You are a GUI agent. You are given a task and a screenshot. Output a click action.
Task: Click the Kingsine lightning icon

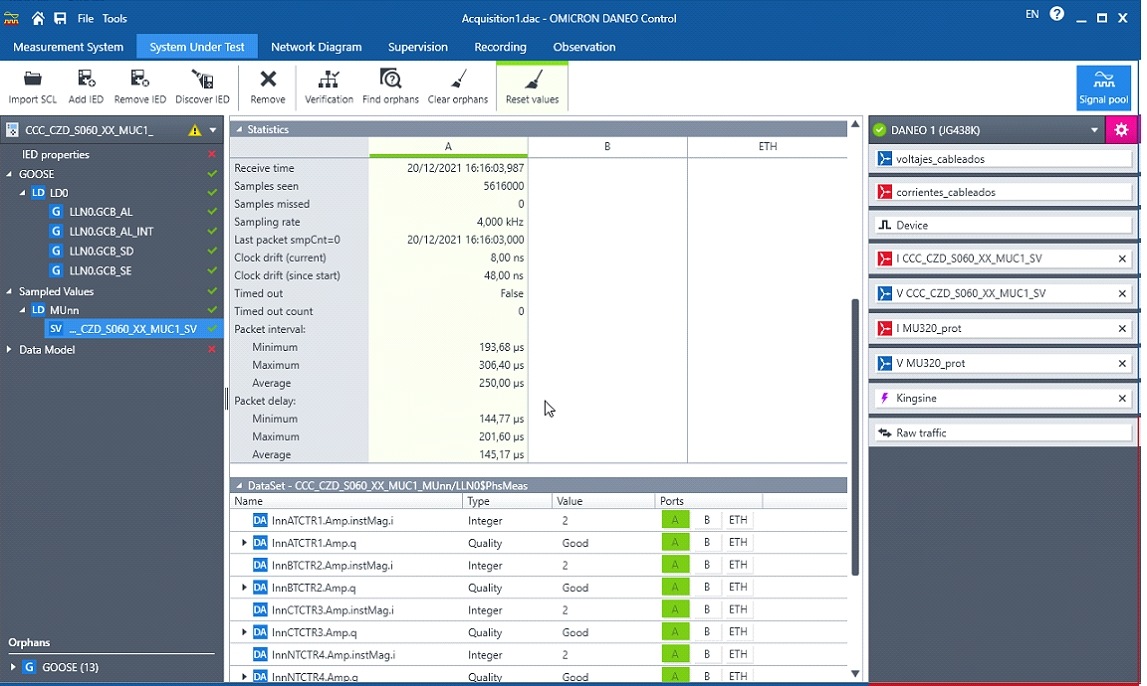pos(884,399)
